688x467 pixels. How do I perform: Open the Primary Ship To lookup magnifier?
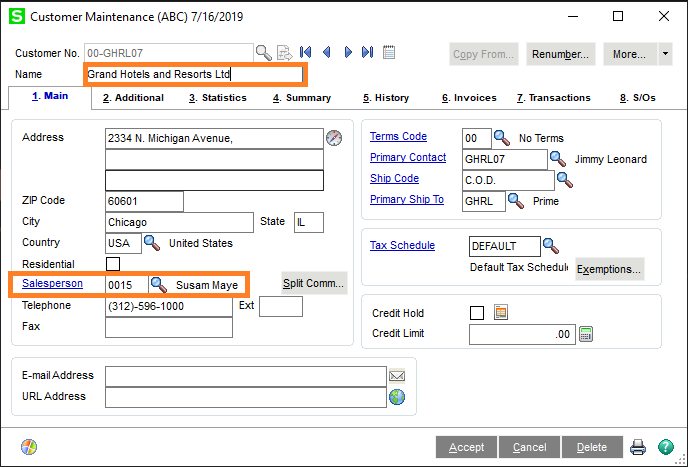pyautogui.click(x=516, y=201)
